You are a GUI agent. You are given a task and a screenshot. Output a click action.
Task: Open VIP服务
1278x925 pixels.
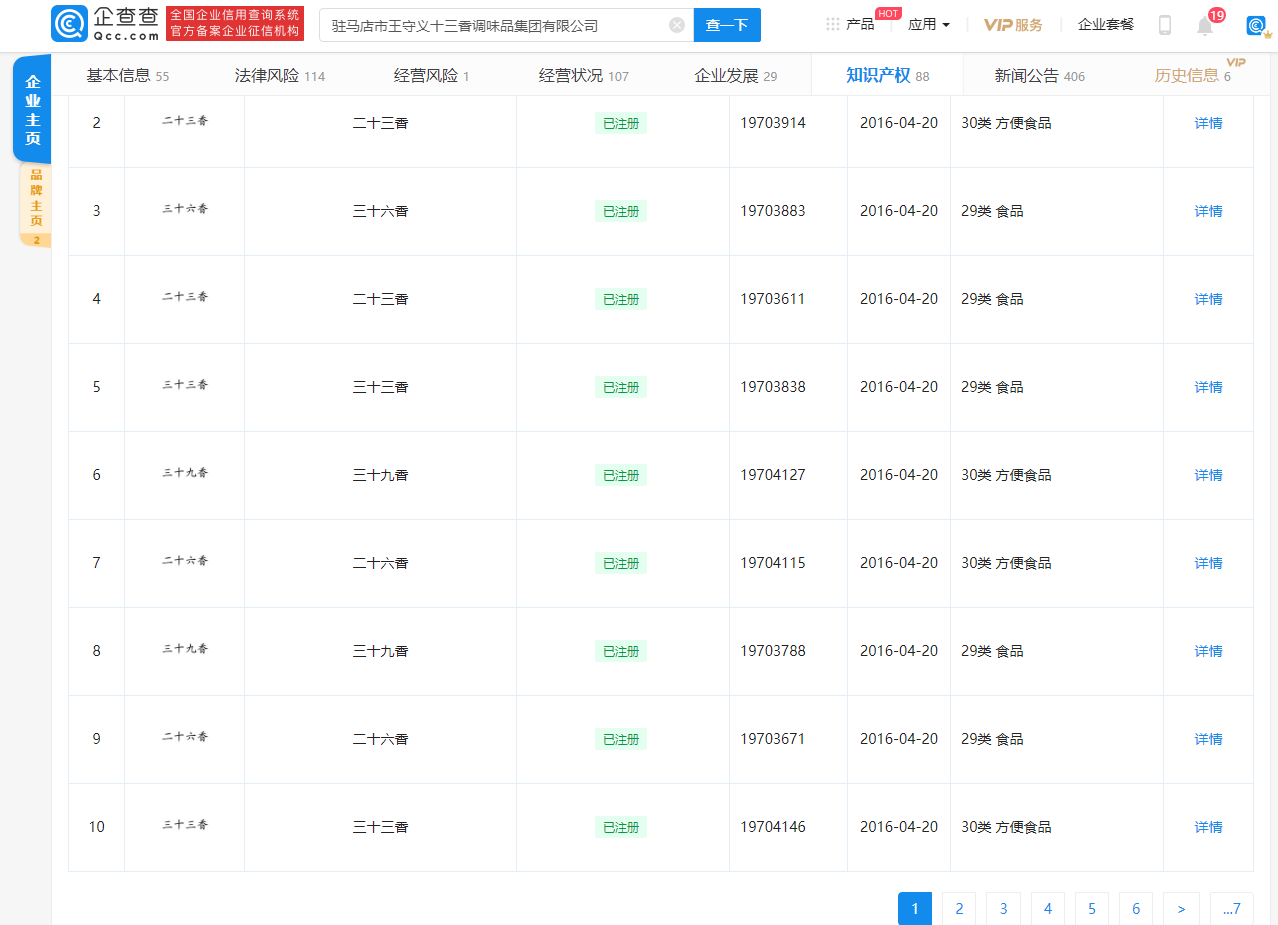click(1013, 25)
